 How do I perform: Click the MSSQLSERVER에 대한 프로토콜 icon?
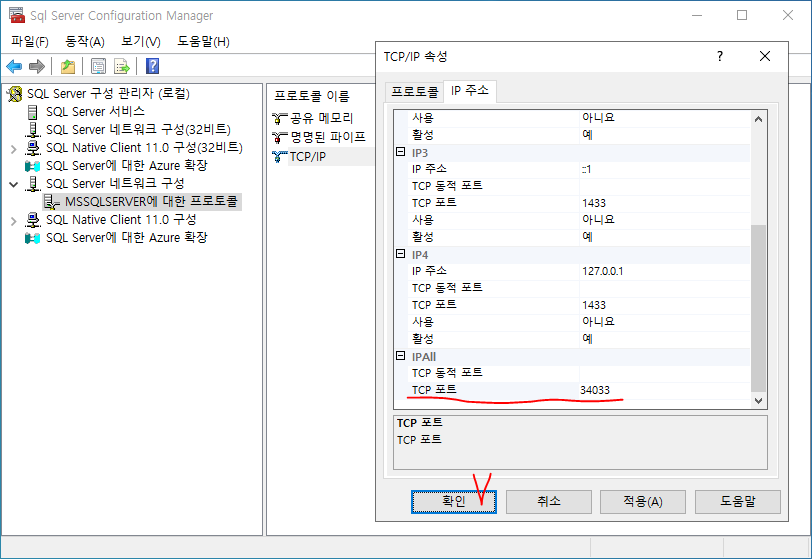(x=51, y=202)
